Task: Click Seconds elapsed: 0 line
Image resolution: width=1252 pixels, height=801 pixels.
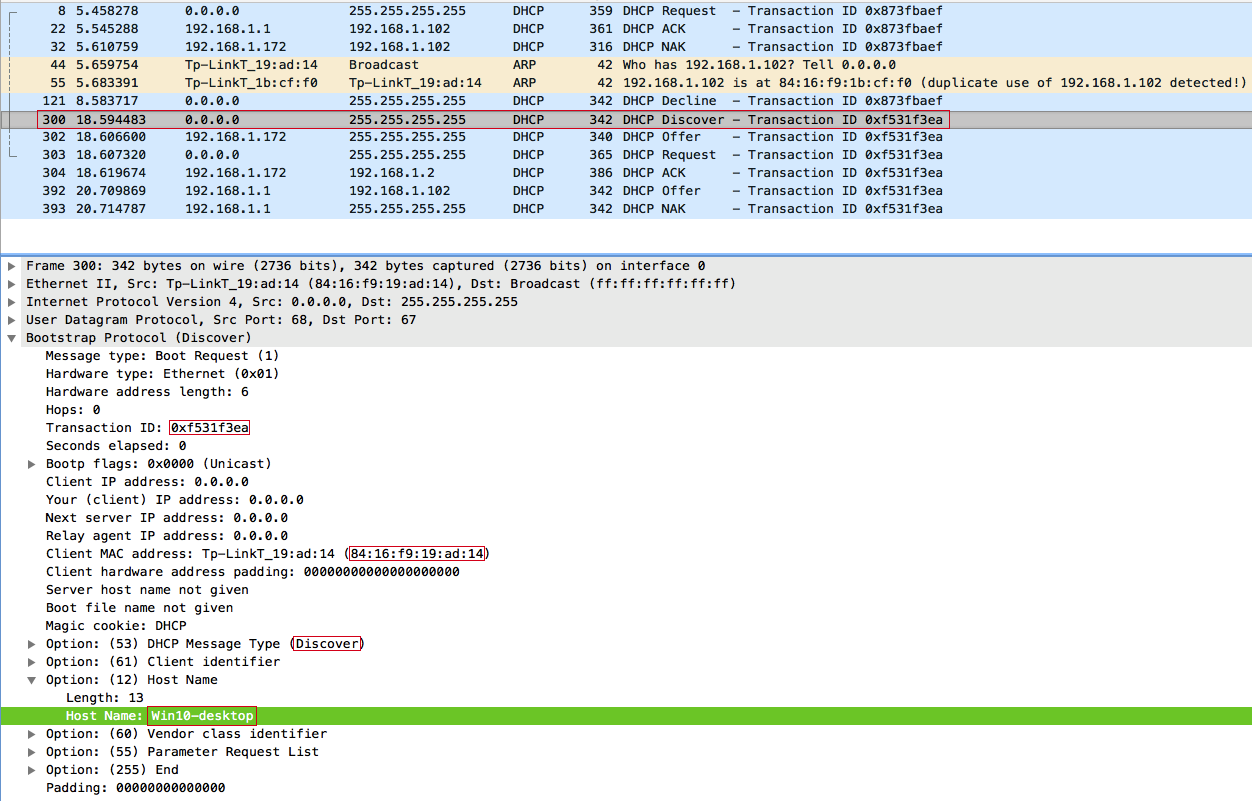Action: tap(116, 446)
